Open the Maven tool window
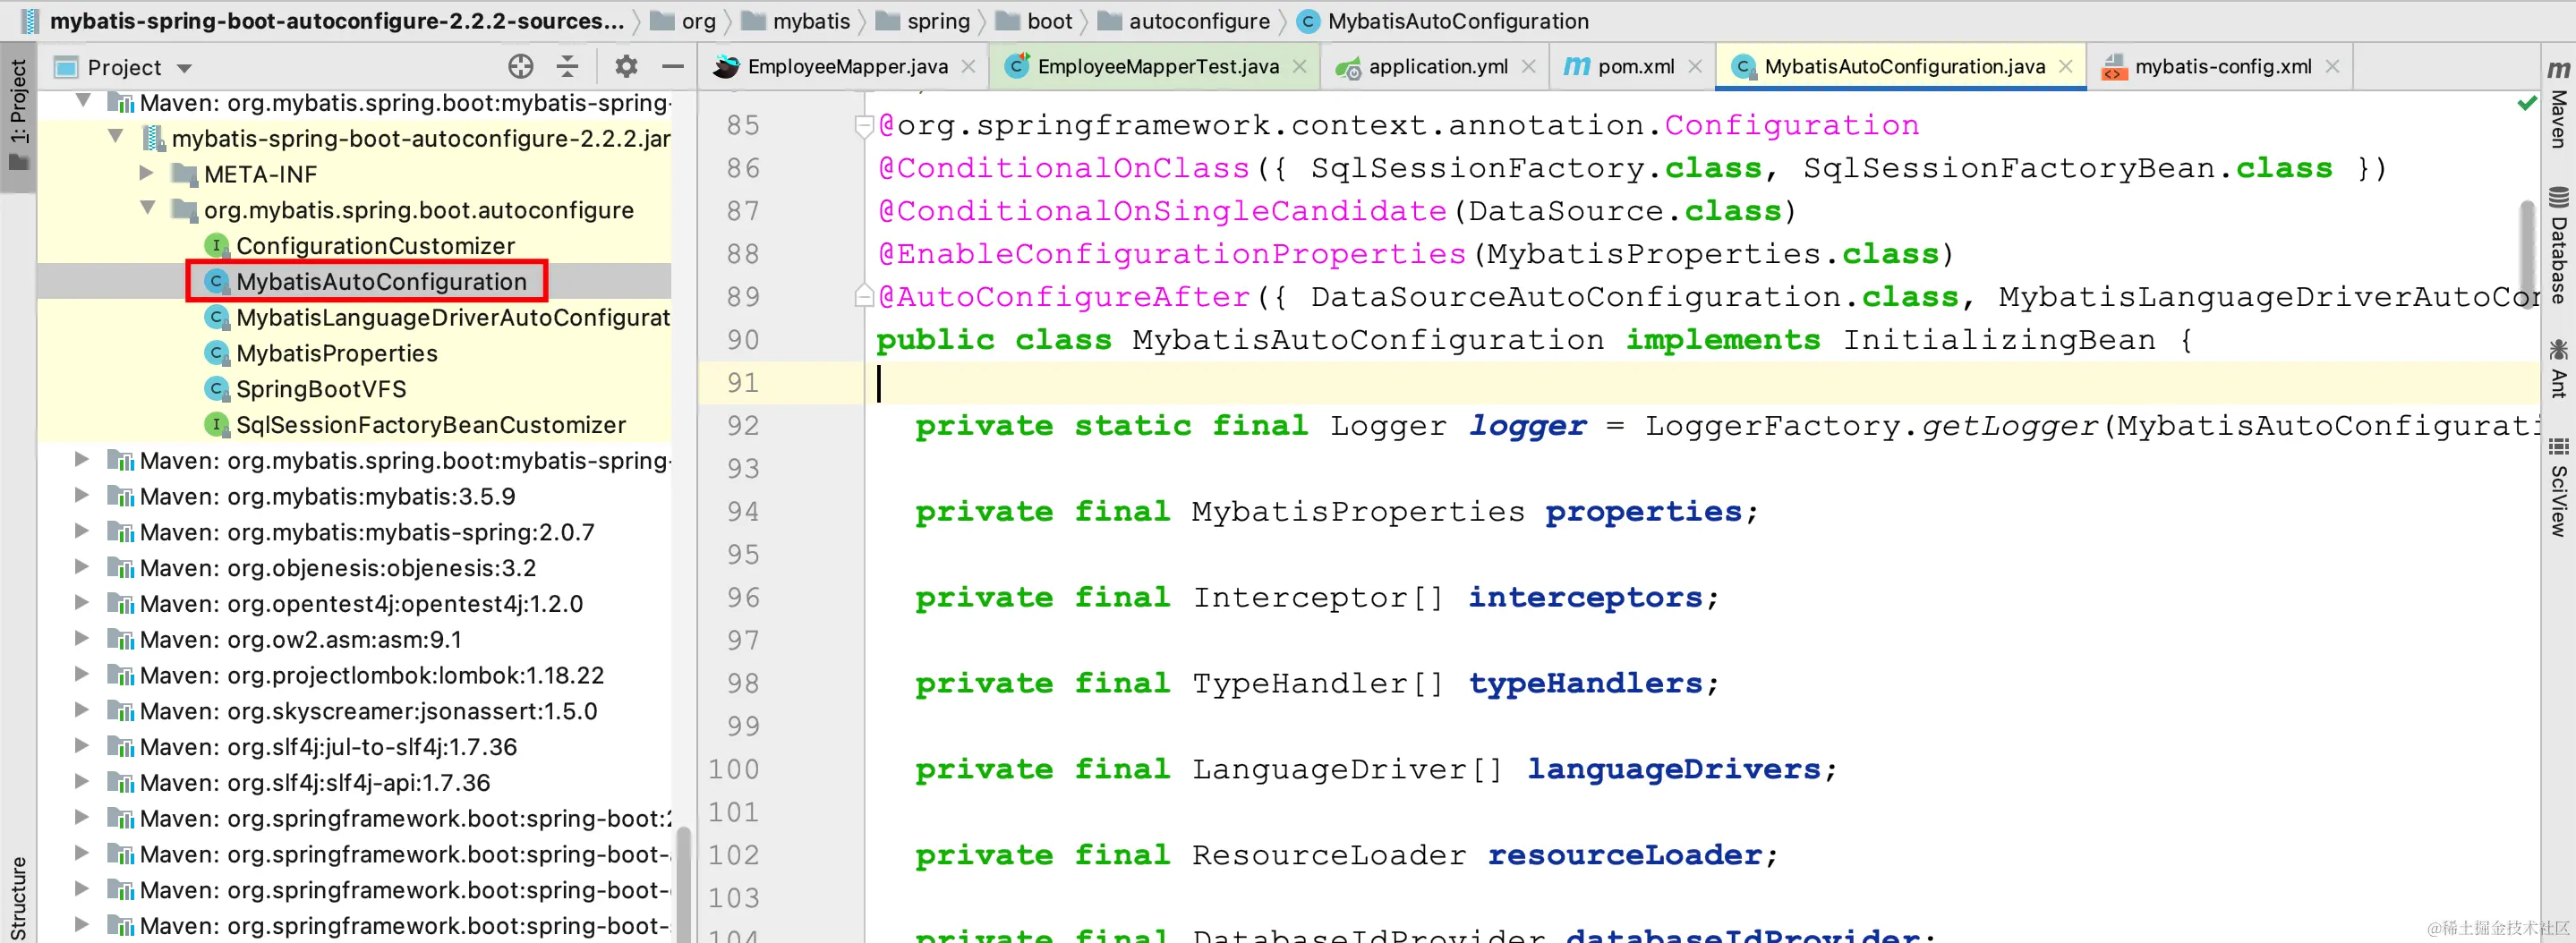2576x943 pixels. point(2558,104)
